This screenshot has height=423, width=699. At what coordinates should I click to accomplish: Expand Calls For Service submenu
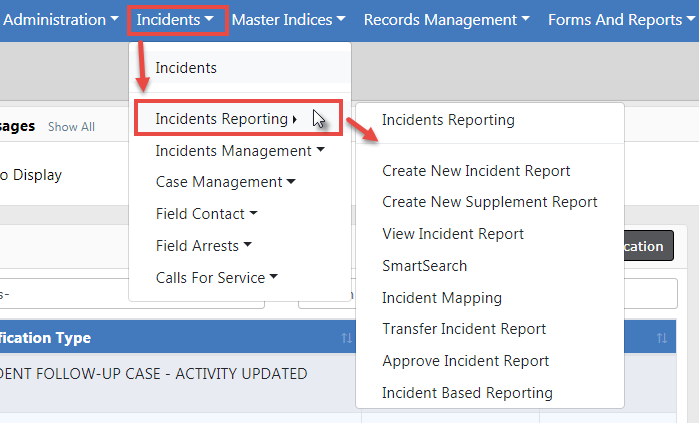[216, 278]
